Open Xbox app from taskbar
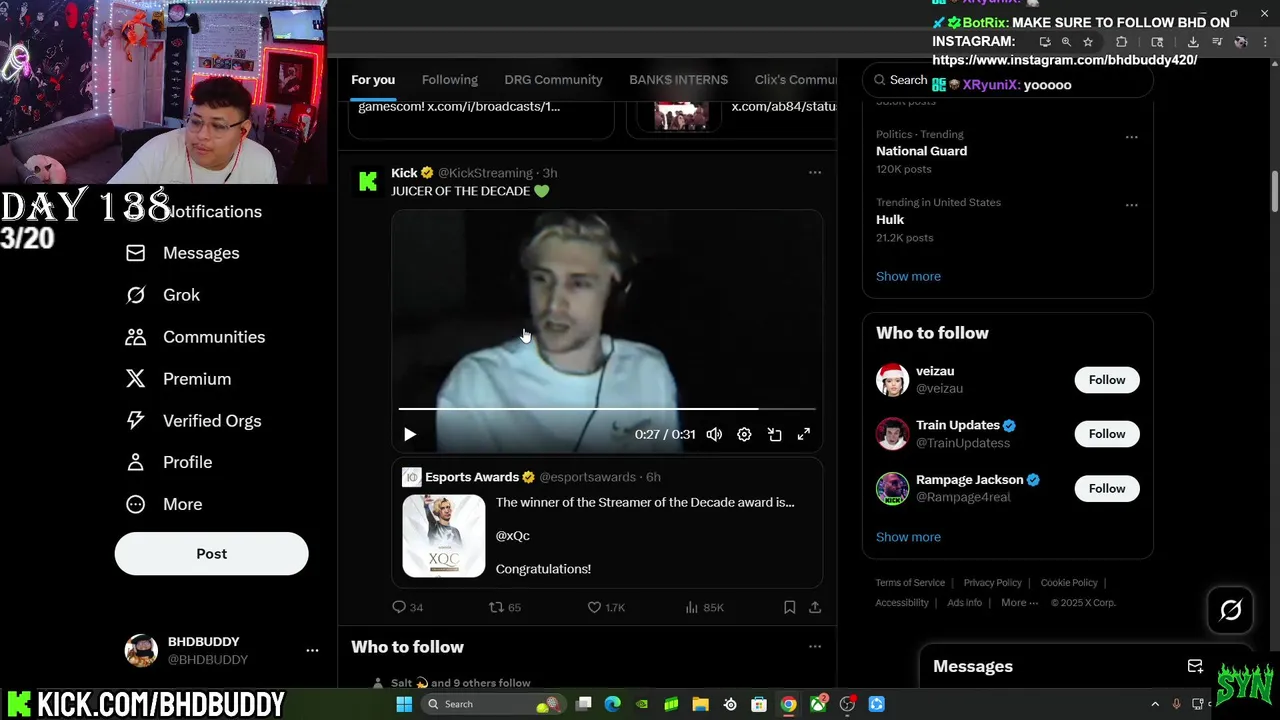 tap(818, 704)
